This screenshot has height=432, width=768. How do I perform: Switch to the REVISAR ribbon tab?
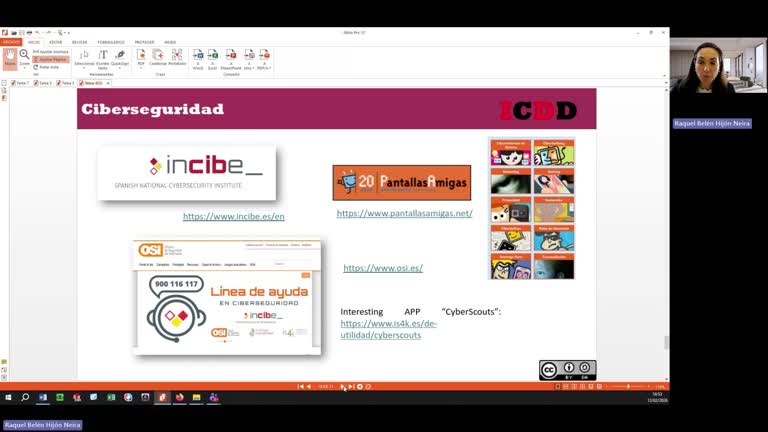click(79, 42)
